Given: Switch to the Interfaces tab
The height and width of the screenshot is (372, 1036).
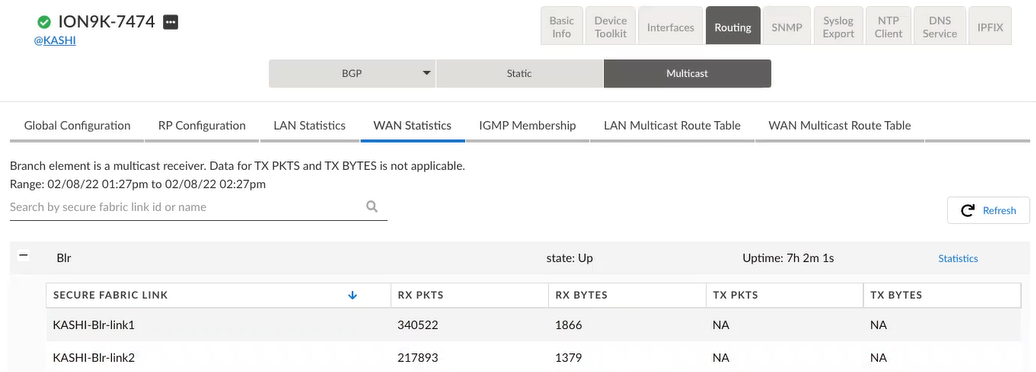Looking at the screenshot, I should coord(671,27).
